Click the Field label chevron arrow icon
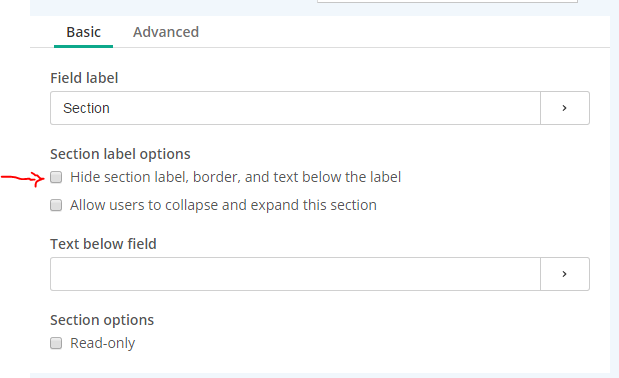The width and height of the screenshot is (619, 378). pyautogui.click(x=565, y=108)
